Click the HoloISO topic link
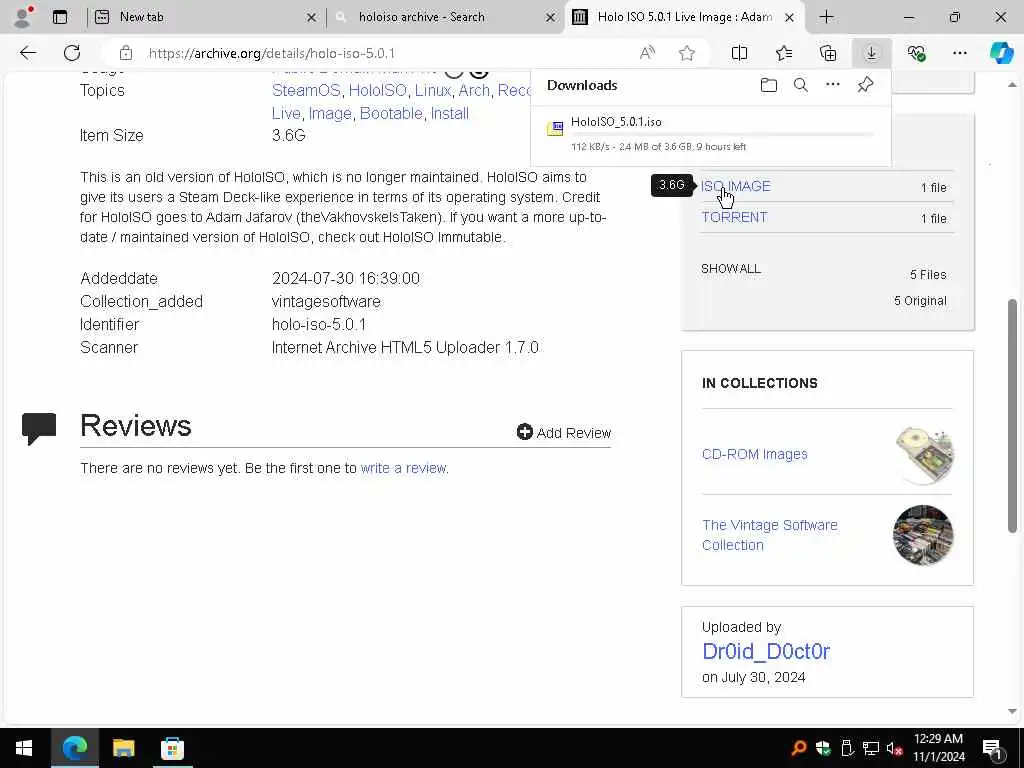The image size is (1024, 768). point(377,90)
